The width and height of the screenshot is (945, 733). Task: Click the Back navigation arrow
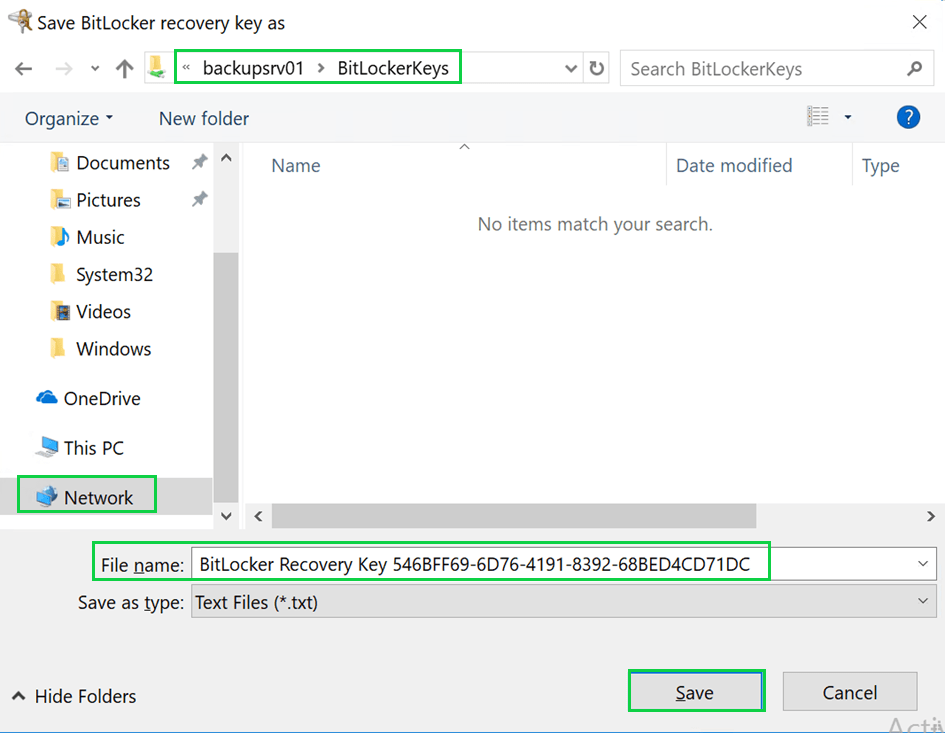(24, 69)
